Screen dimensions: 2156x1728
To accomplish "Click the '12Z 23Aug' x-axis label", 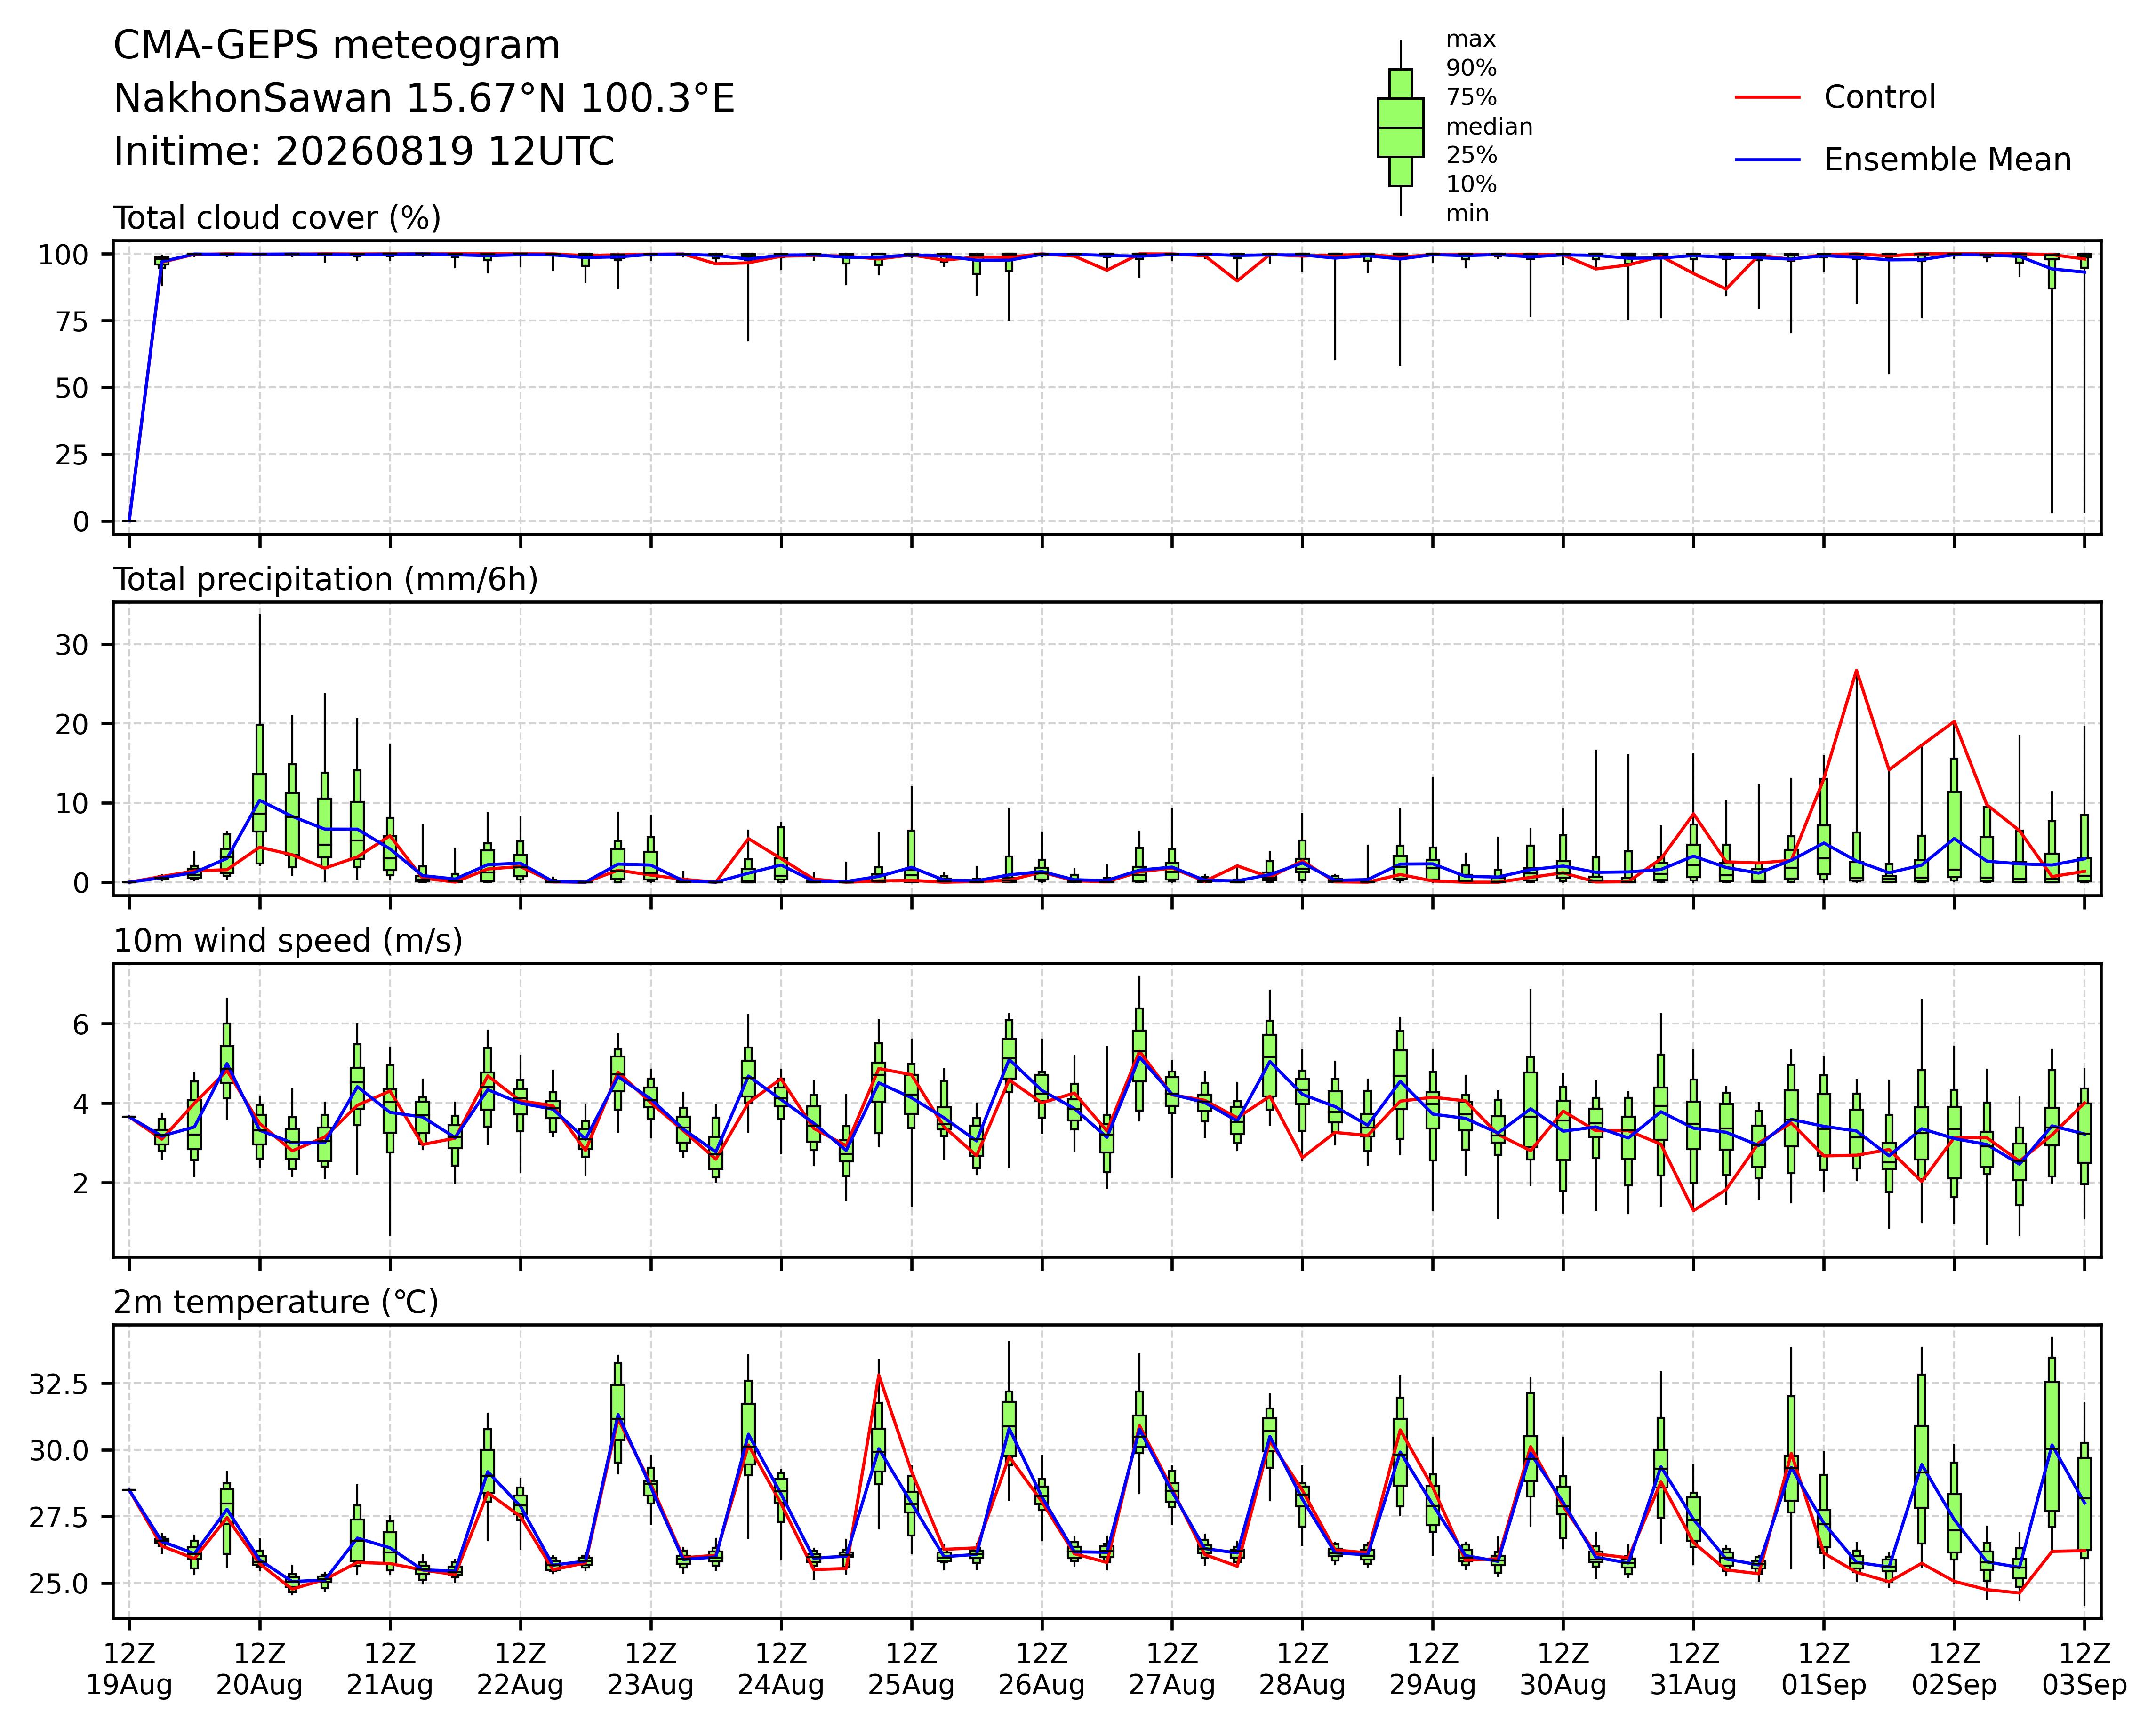I will (651, 1669).
